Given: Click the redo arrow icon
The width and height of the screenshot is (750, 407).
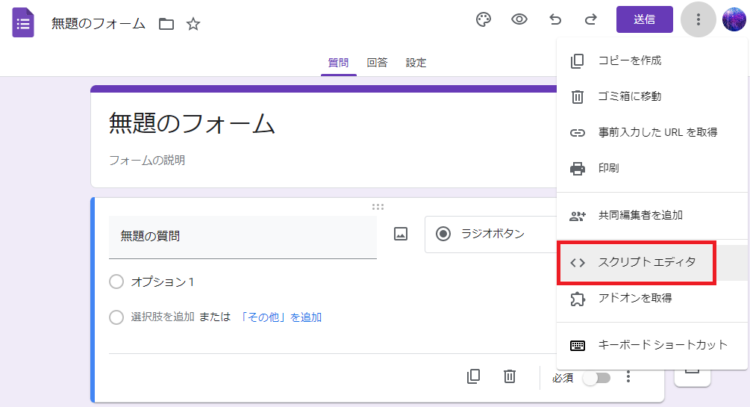Looking at the screenshot, I should [x=591, y=20].
